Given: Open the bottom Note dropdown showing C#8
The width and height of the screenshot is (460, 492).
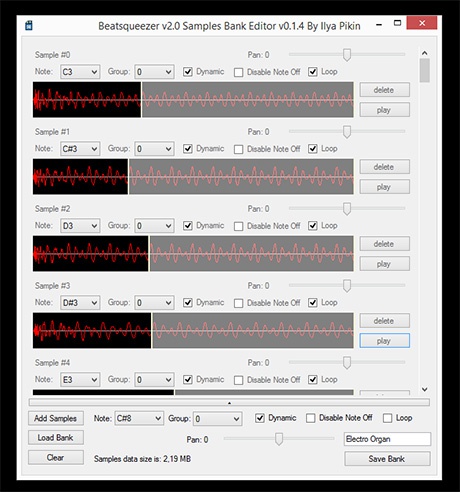Looking at the screenshot, I should click(x=139, y=418).
